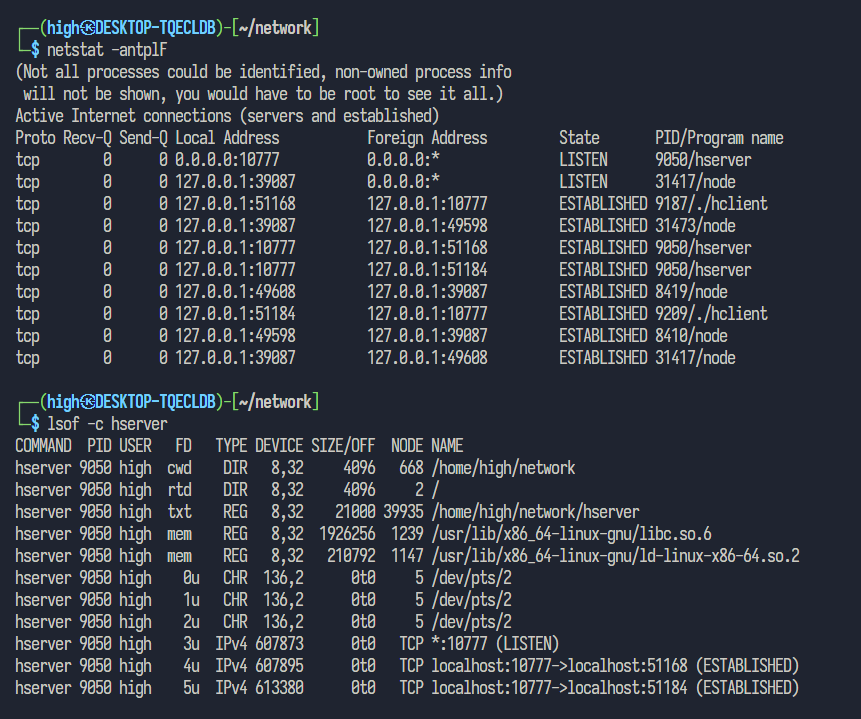The height and width of the screenshot is (719, 861).
Task: Click the COMMAND column header
Action: pos(43,446)
